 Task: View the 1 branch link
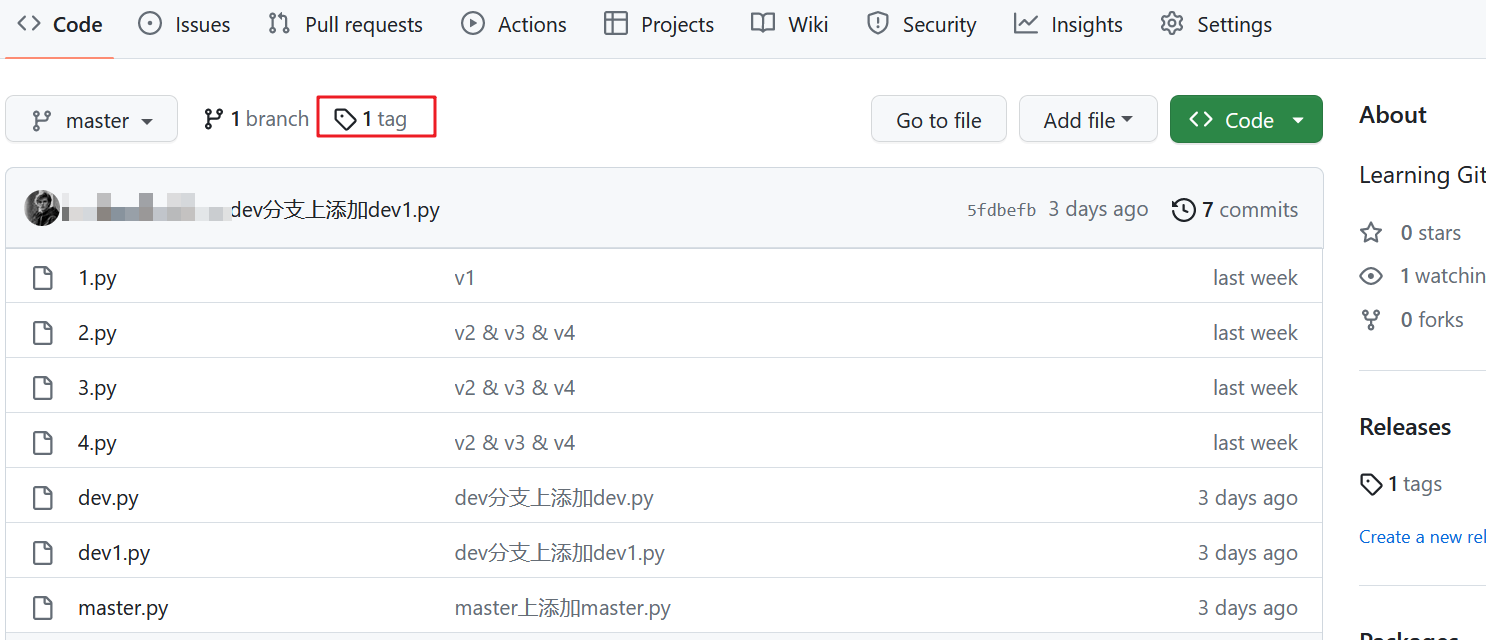256,119
